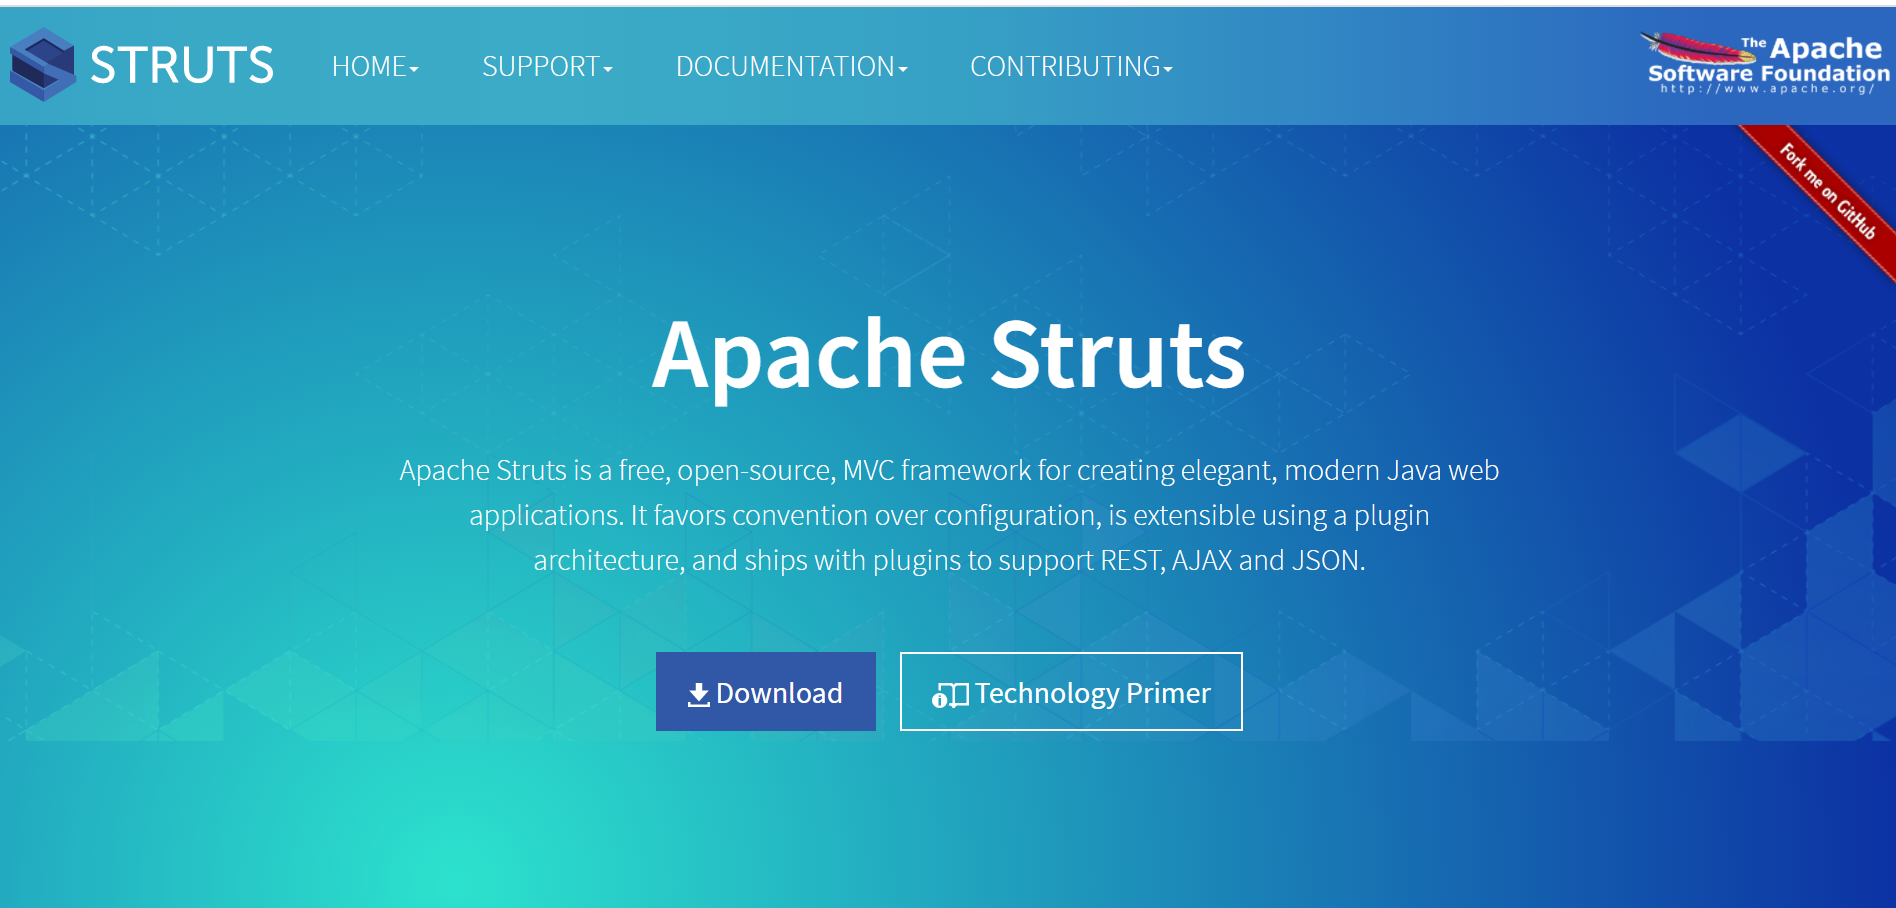Open the Technology Primer
The image size is (1896, 908).
(x=1070, y=692)
